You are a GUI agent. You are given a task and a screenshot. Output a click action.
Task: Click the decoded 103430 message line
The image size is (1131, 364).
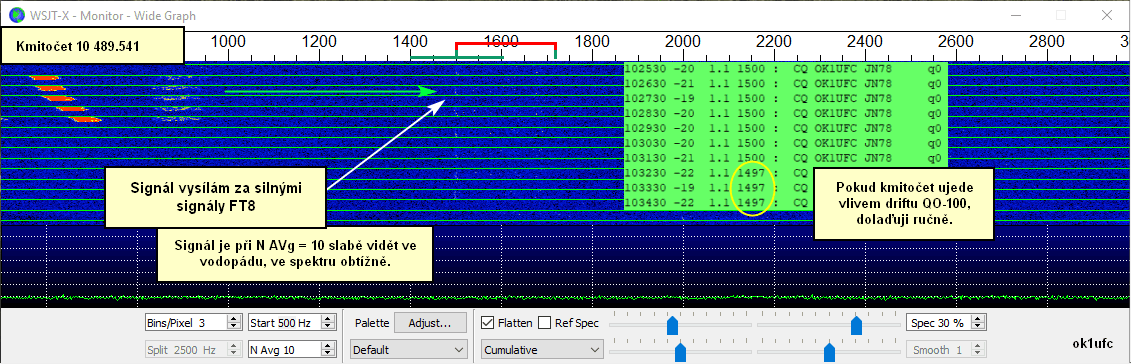[x=785, y=203]
